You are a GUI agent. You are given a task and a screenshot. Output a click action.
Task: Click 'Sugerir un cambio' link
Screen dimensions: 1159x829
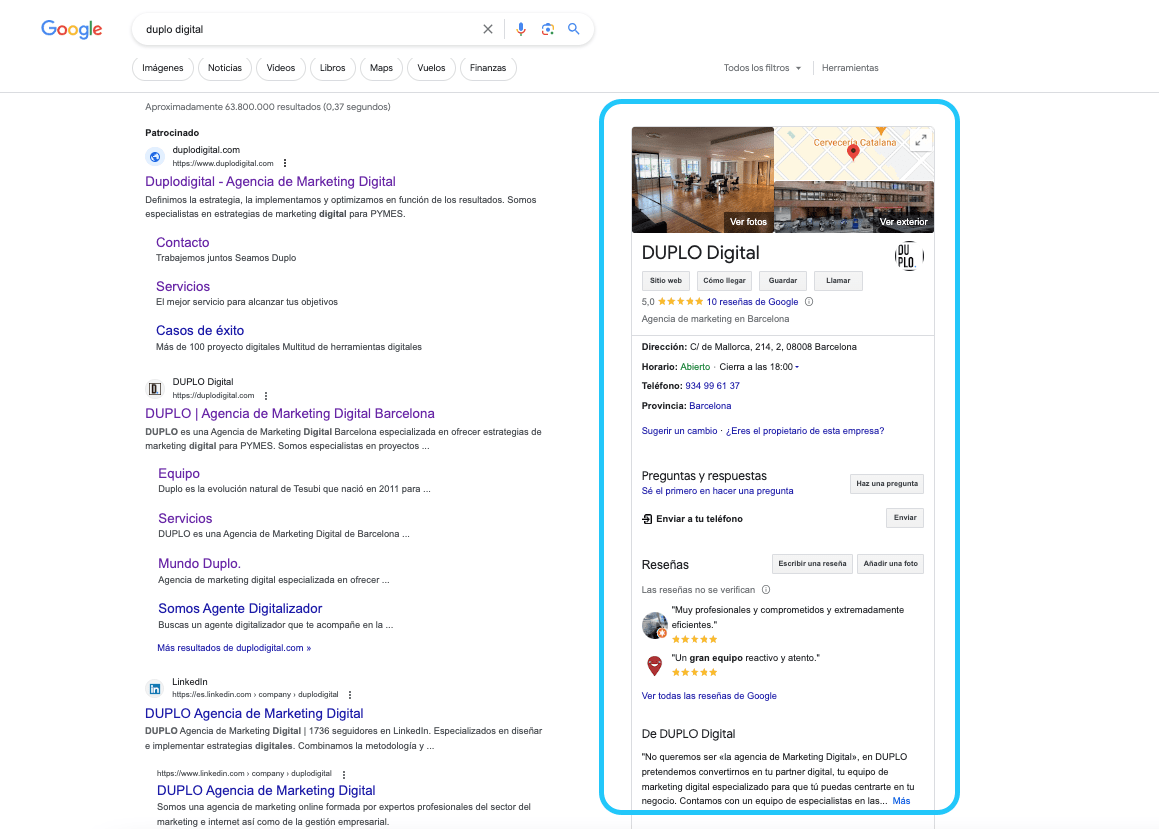click(x=679, y=431)
